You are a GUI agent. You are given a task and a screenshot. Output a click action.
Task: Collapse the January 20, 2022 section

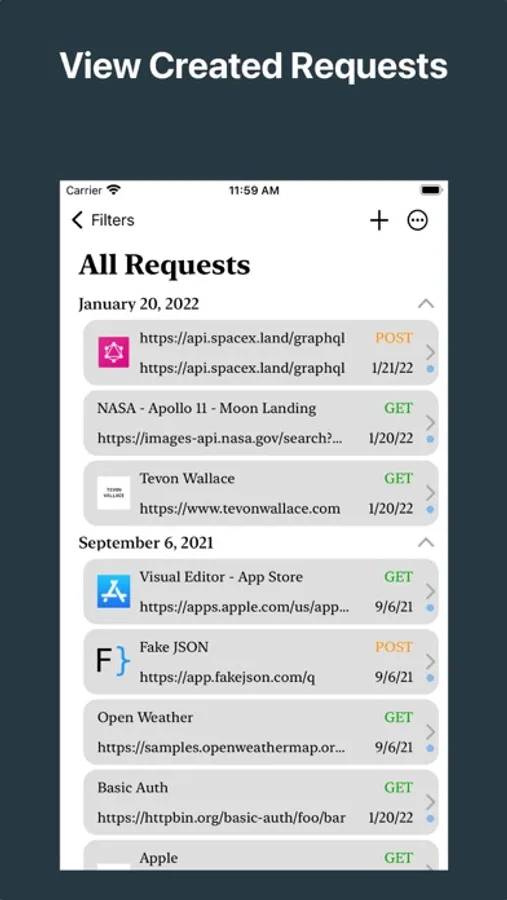425,304
